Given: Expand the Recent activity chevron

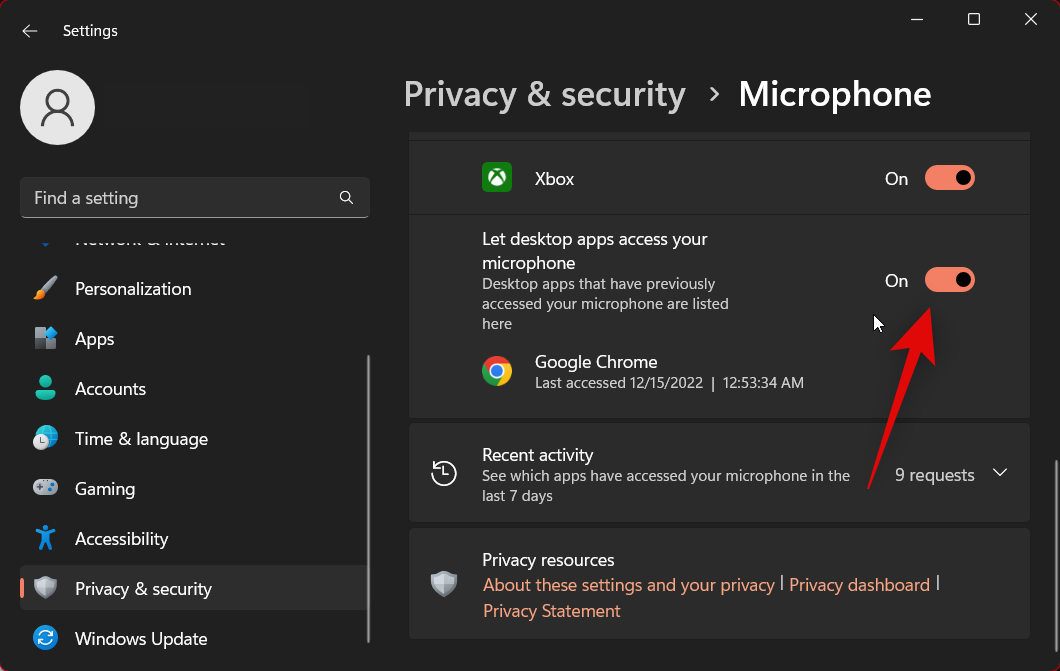Looking at the screenshot, I should click(1000, 473).
